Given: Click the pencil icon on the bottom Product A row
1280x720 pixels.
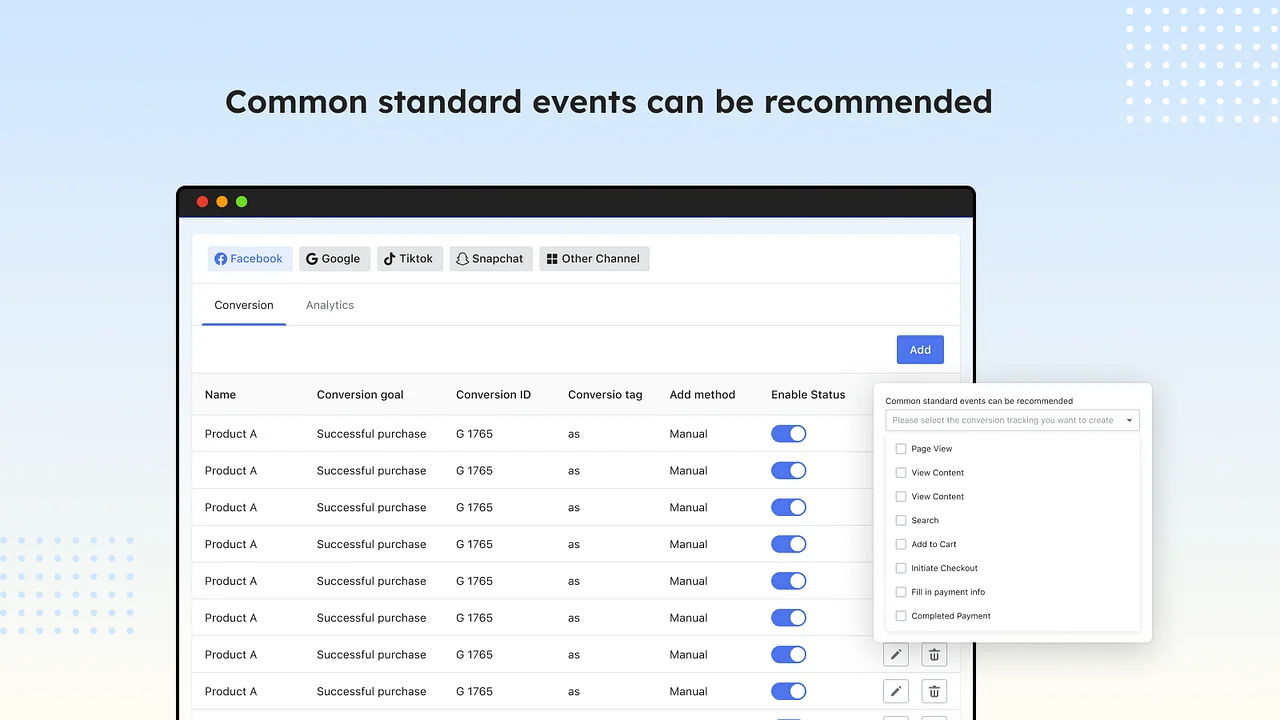Looking at the screenshot, I should click(x=895, y=691).
